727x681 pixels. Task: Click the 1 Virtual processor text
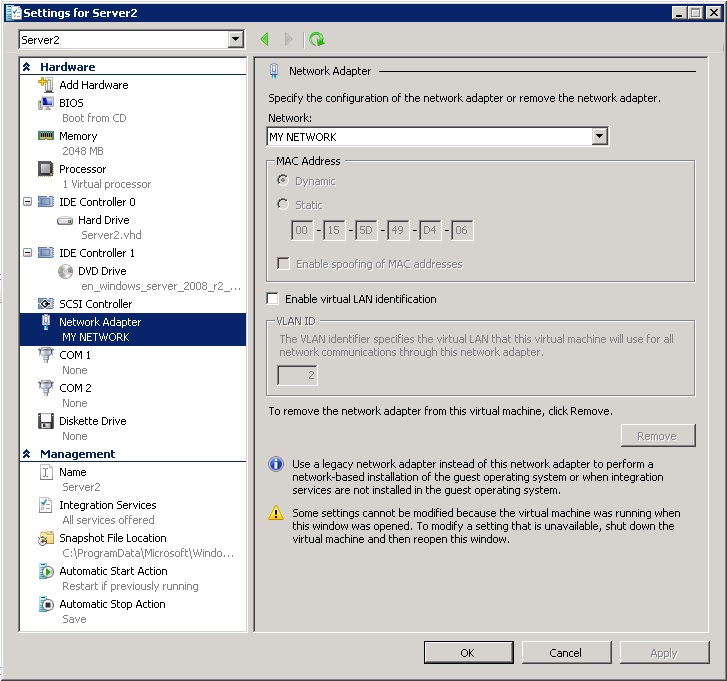[x=107, y=184]
